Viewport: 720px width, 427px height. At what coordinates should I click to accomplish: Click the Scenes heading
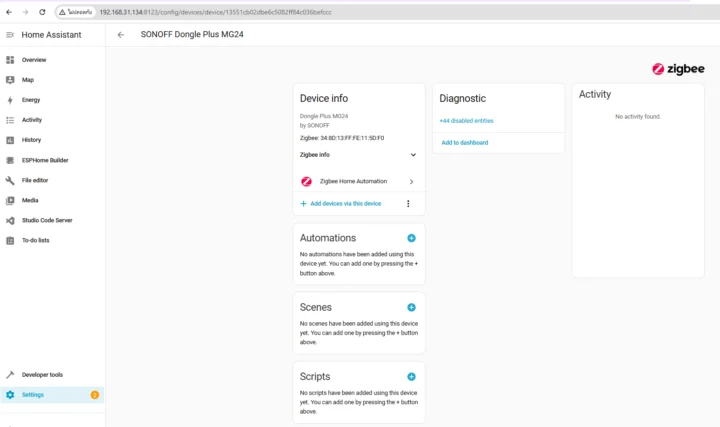[x=315, y=307]
